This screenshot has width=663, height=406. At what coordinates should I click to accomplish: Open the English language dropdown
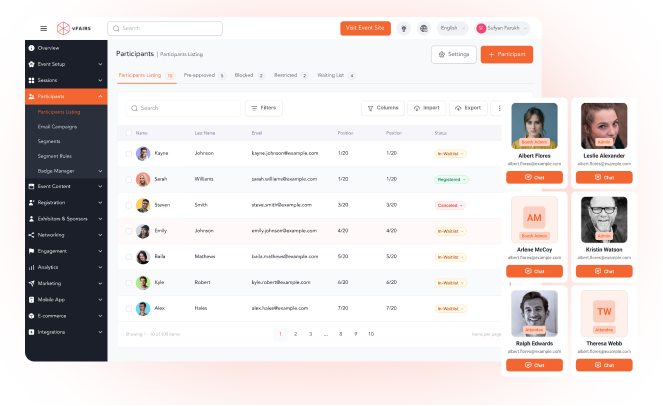point(452,29)
